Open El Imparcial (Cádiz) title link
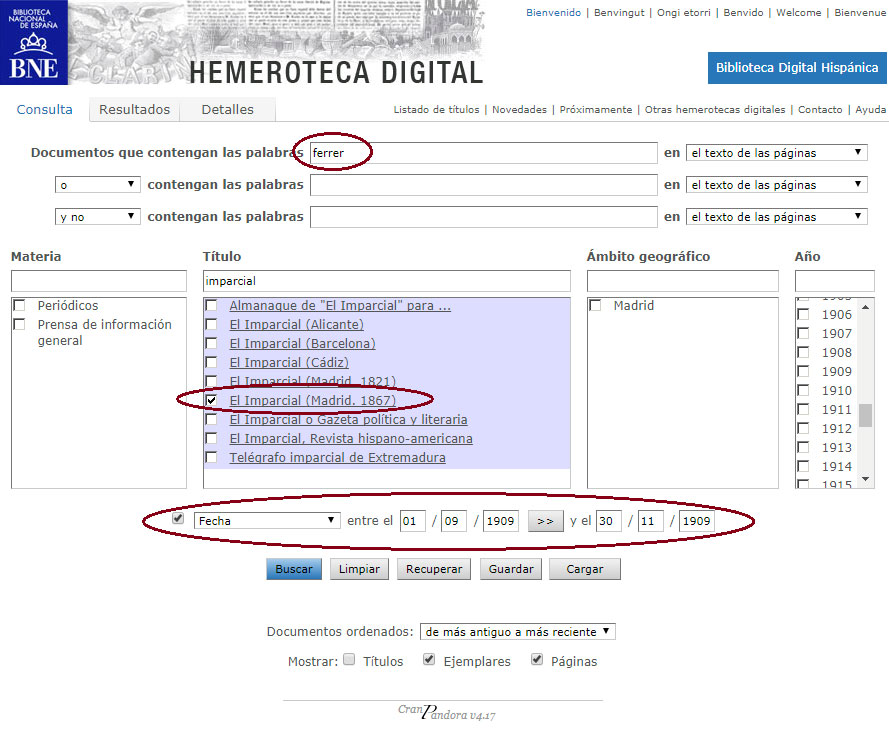 289,362
